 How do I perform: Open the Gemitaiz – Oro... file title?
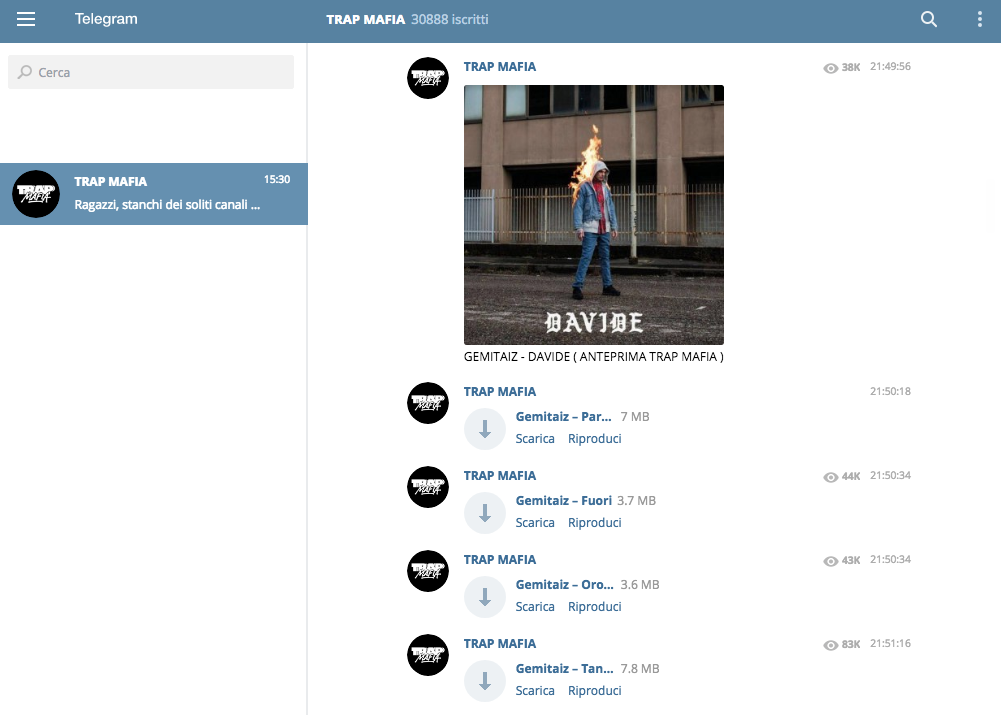pyautogui.click(x=564, y=585)
